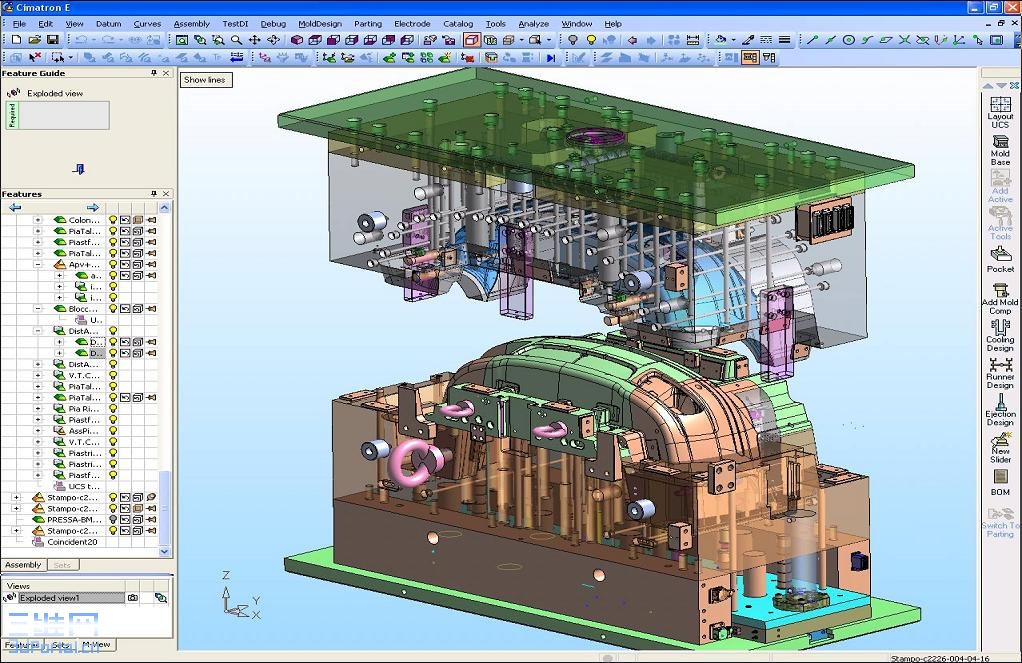Click the circle curve tool icon

tap(848, 40)
